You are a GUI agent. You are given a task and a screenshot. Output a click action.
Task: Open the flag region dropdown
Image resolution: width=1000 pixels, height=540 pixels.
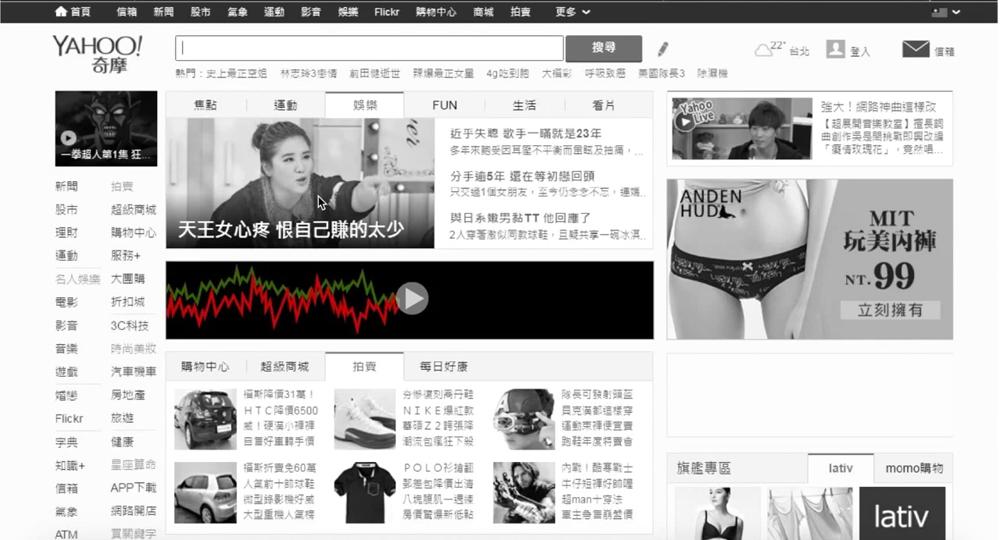coord(945,12)
